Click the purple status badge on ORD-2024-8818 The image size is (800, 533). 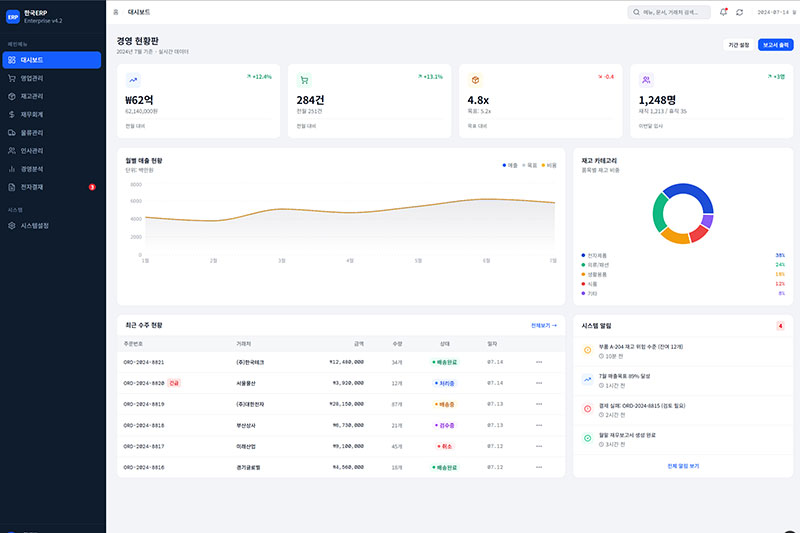pyautogui.click(x=444, y=425)
